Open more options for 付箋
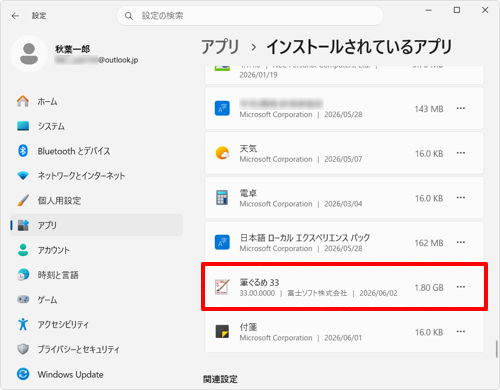 point(461,332)
